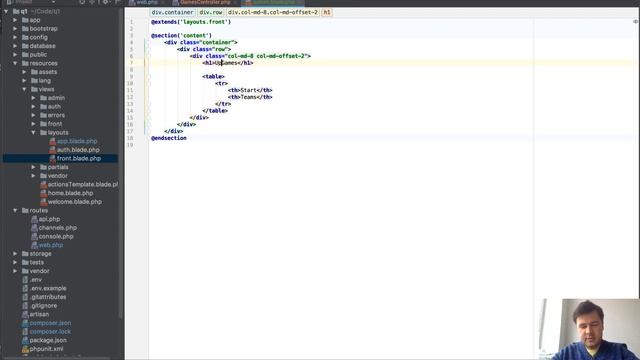Viewport: 640px width, 360px height.
Task: Expand the auth folder in views
Action: pos(33,107)
